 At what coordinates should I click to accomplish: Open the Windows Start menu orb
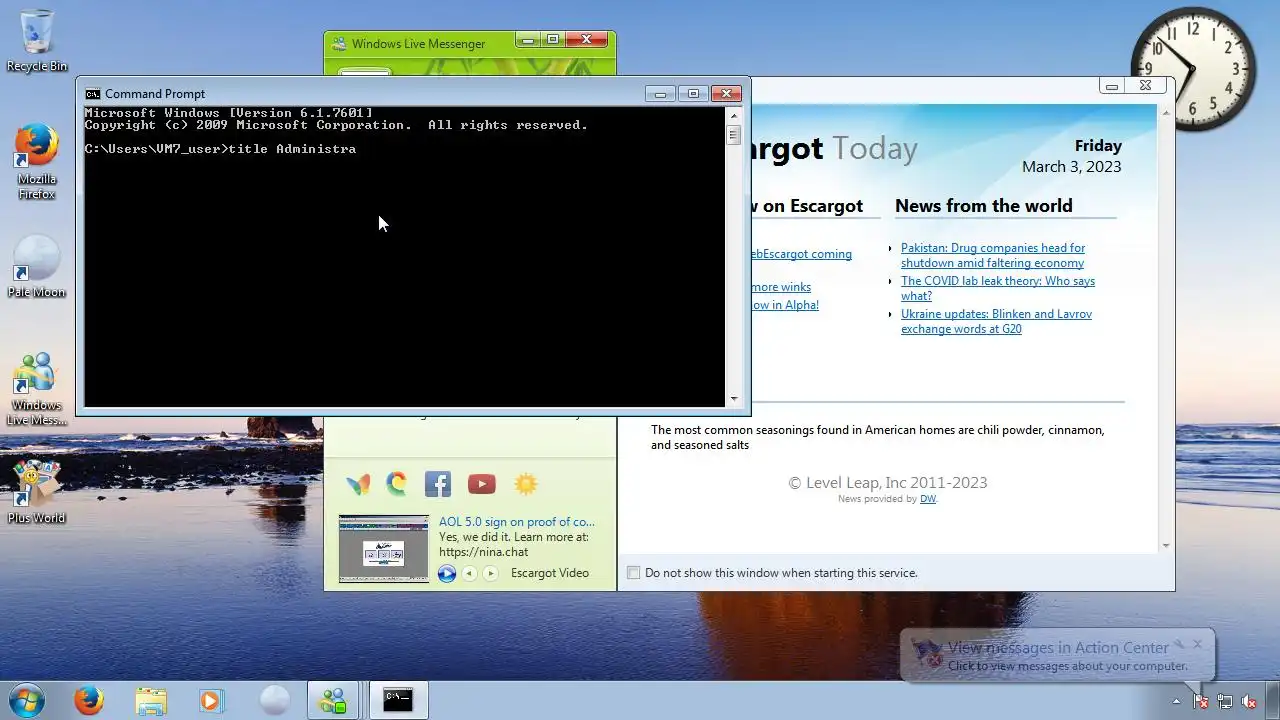coord(27,700)
